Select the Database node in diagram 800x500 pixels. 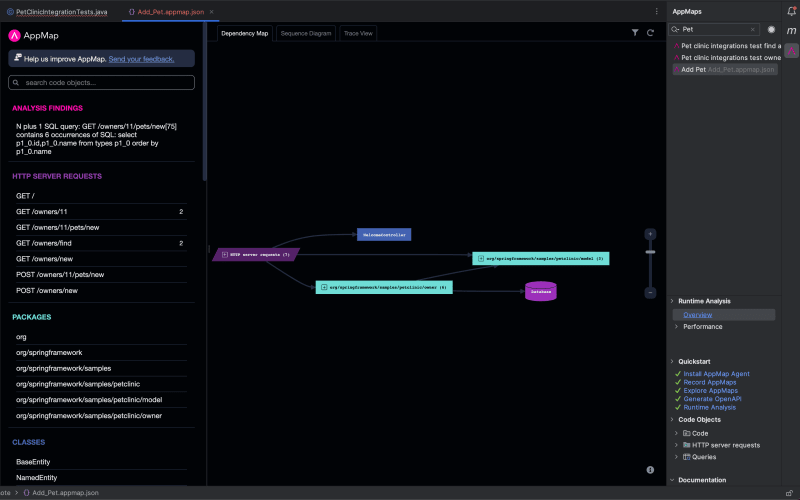point(541,291)
